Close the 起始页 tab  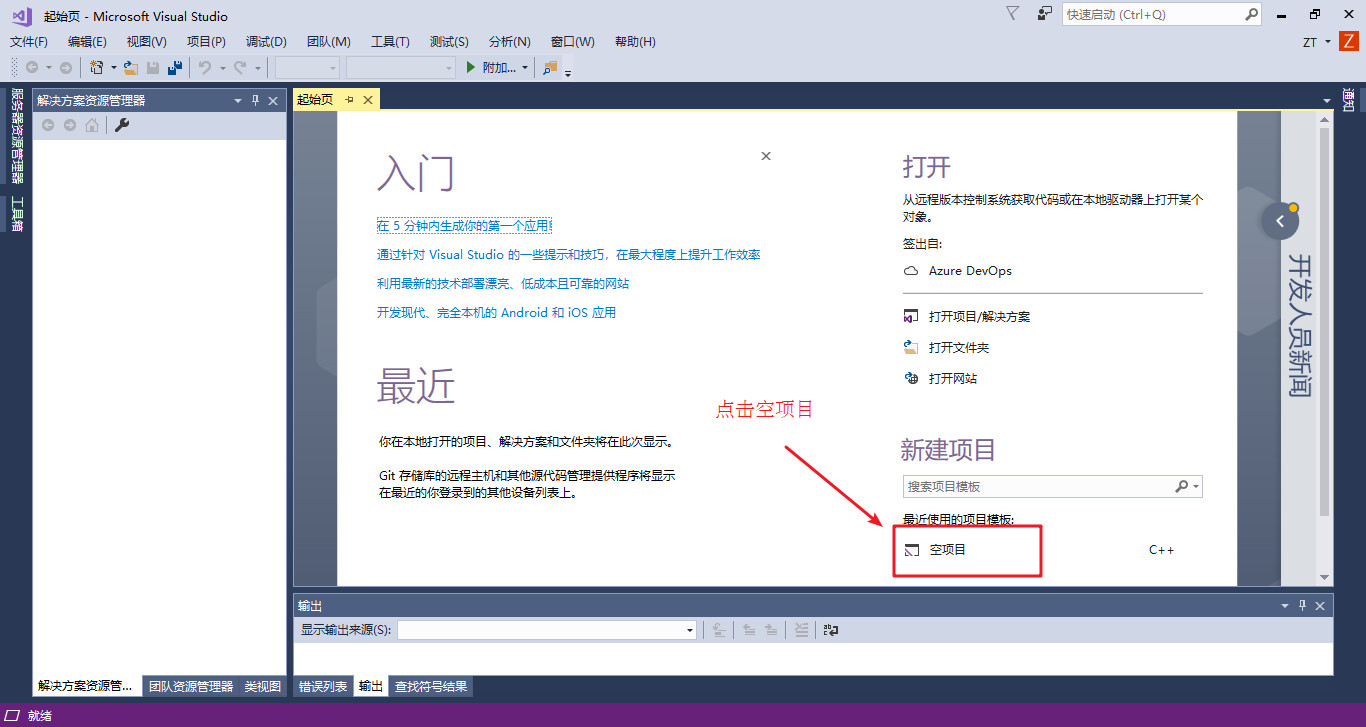(368, 100)
